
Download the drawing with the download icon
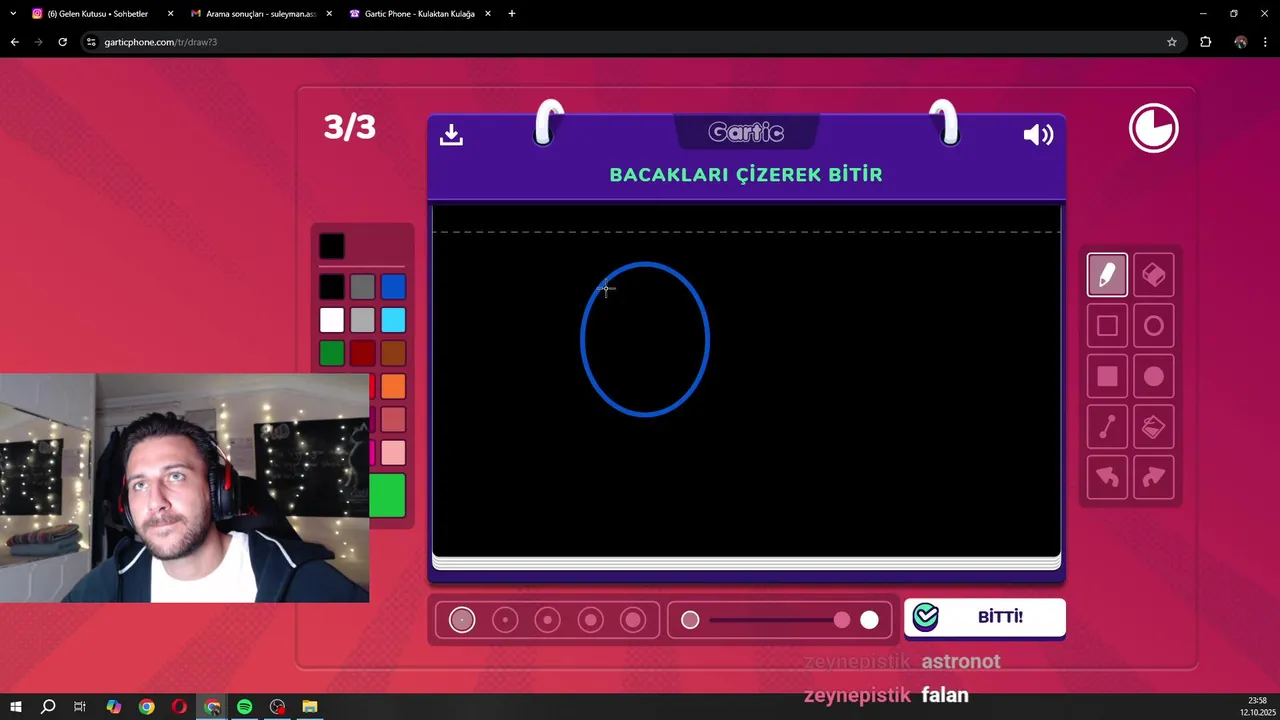451,135
